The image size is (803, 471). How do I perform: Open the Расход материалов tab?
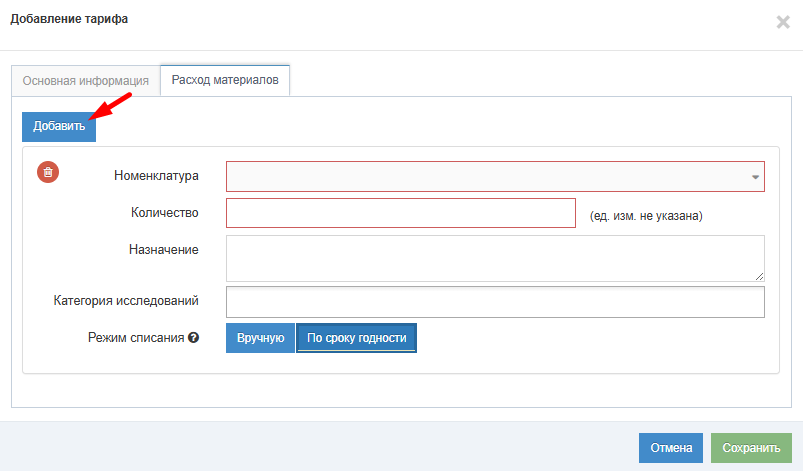(x=225, y=80)
